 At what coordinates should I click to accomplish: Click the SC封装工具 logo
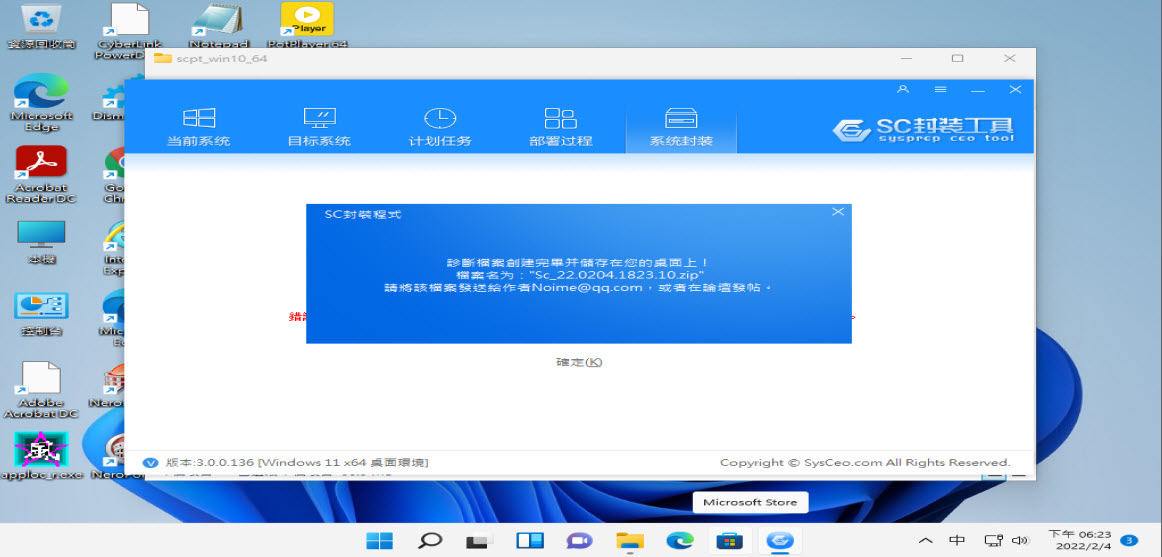[x=923, y=129]
